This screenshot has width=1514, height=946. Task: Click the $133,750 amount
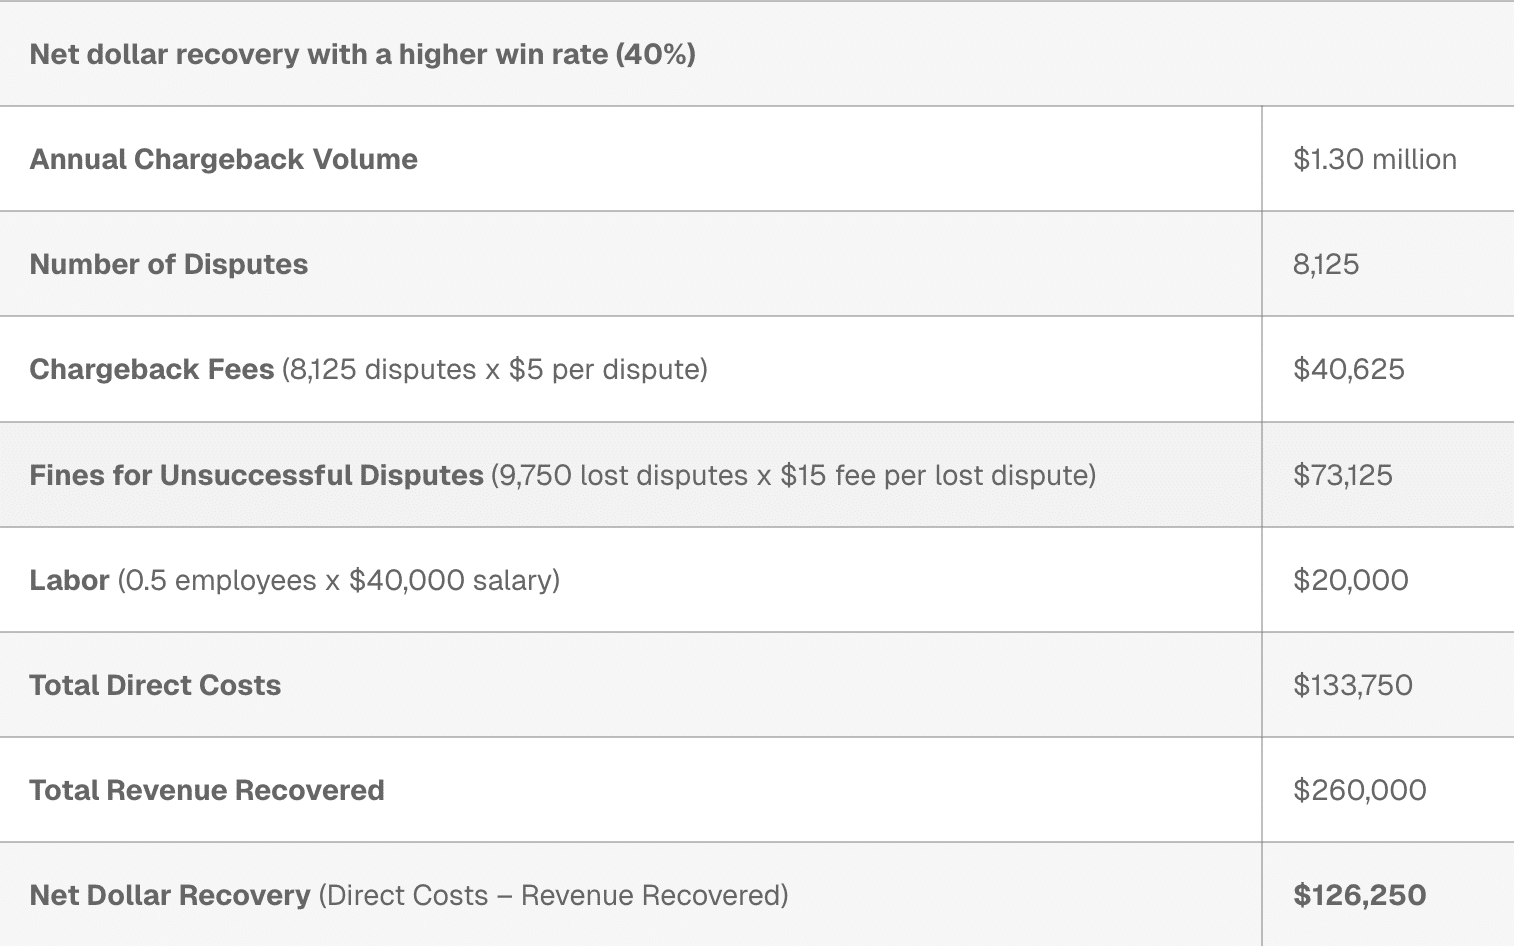(1352, 685)
